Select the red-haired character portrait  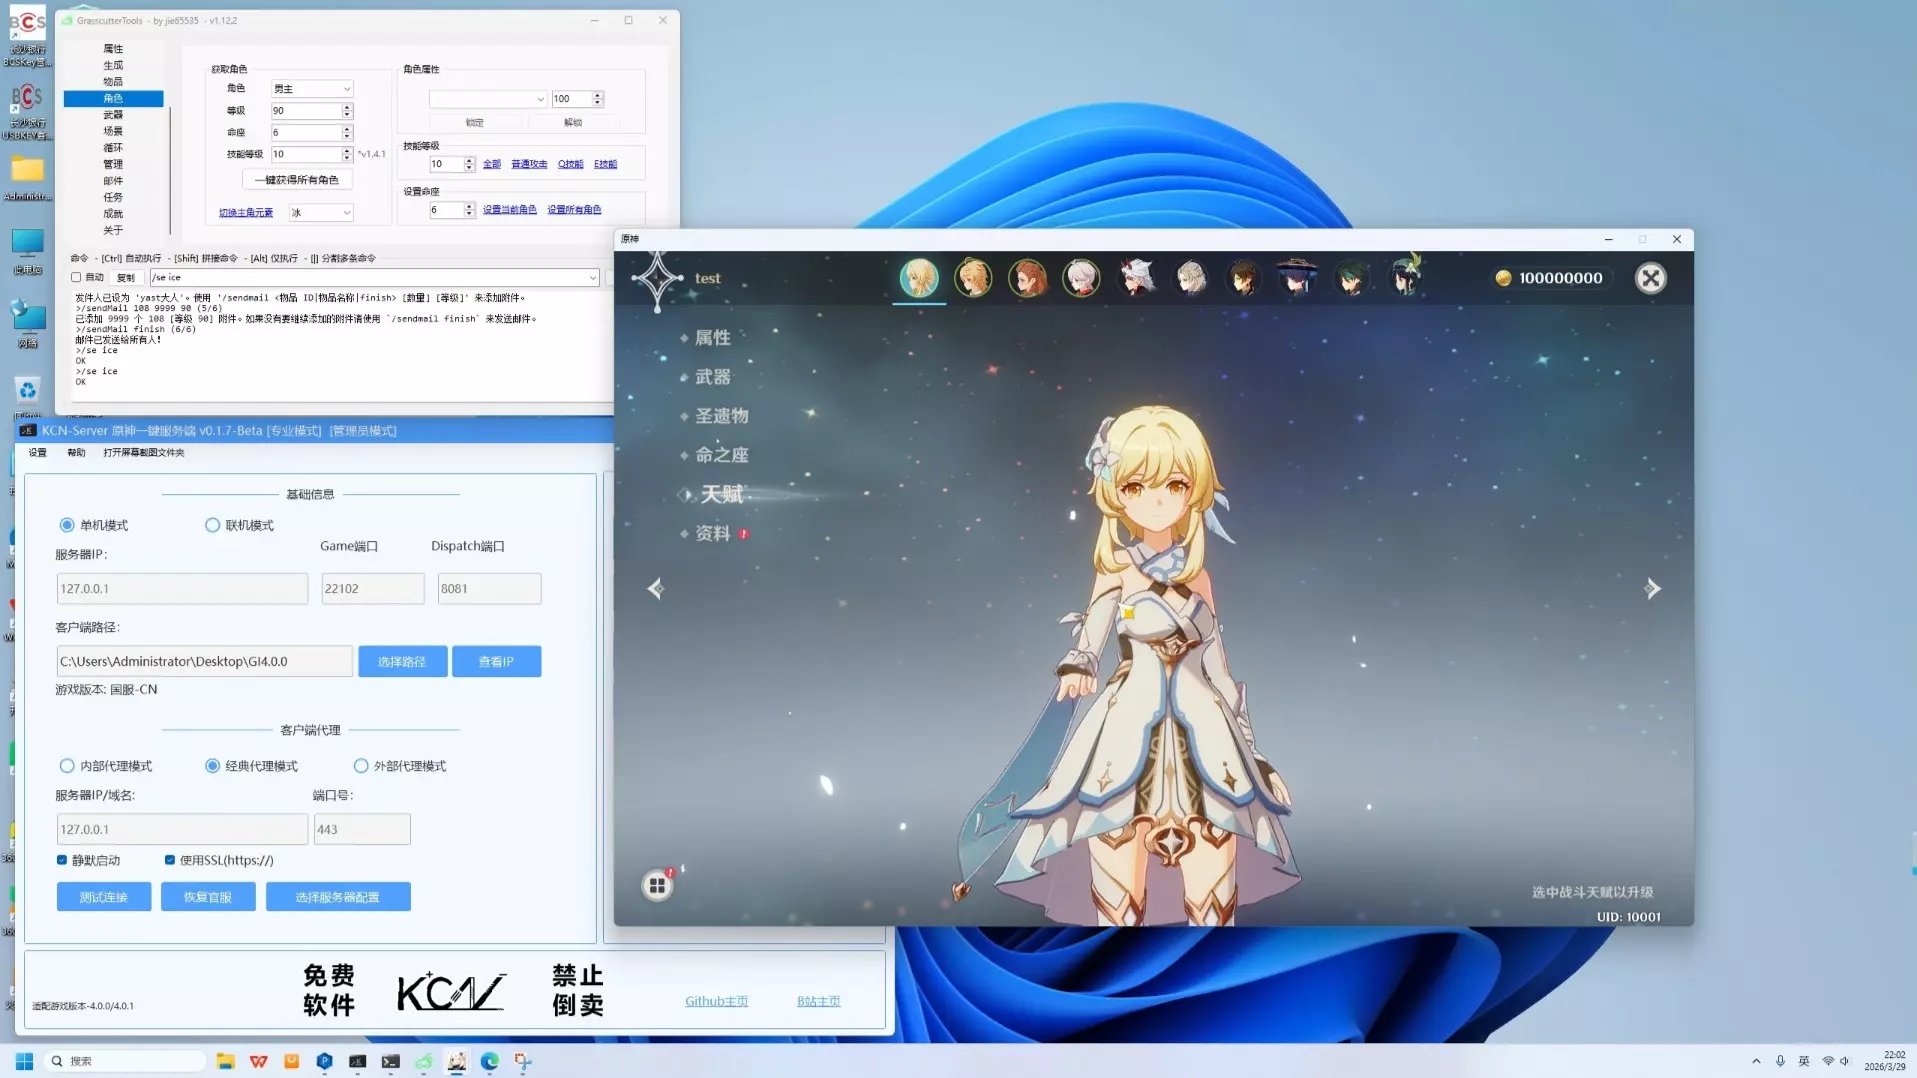(1026, 278)
